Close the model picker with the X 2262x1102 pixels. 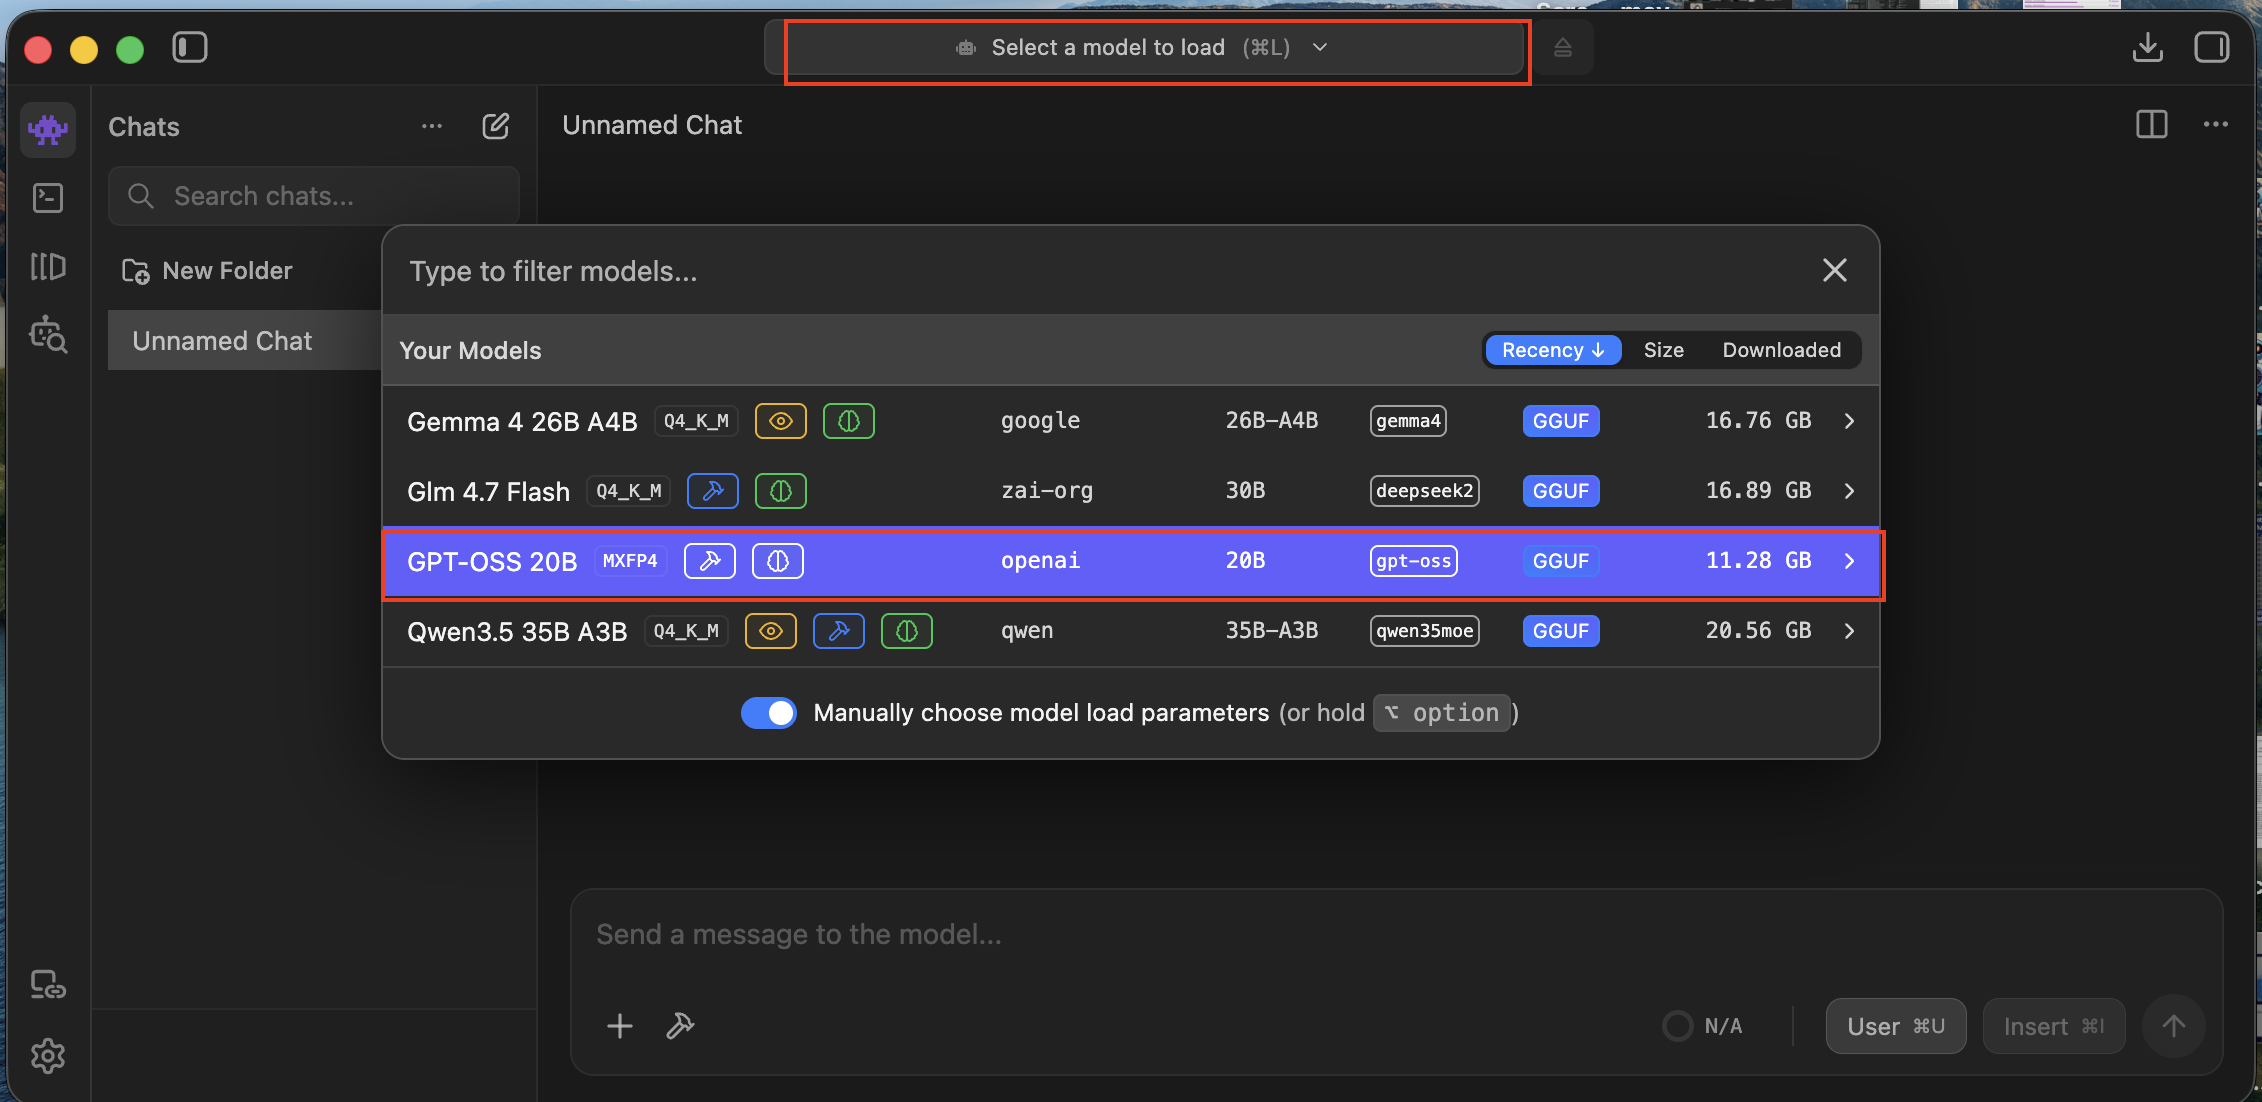point(1835,270)
